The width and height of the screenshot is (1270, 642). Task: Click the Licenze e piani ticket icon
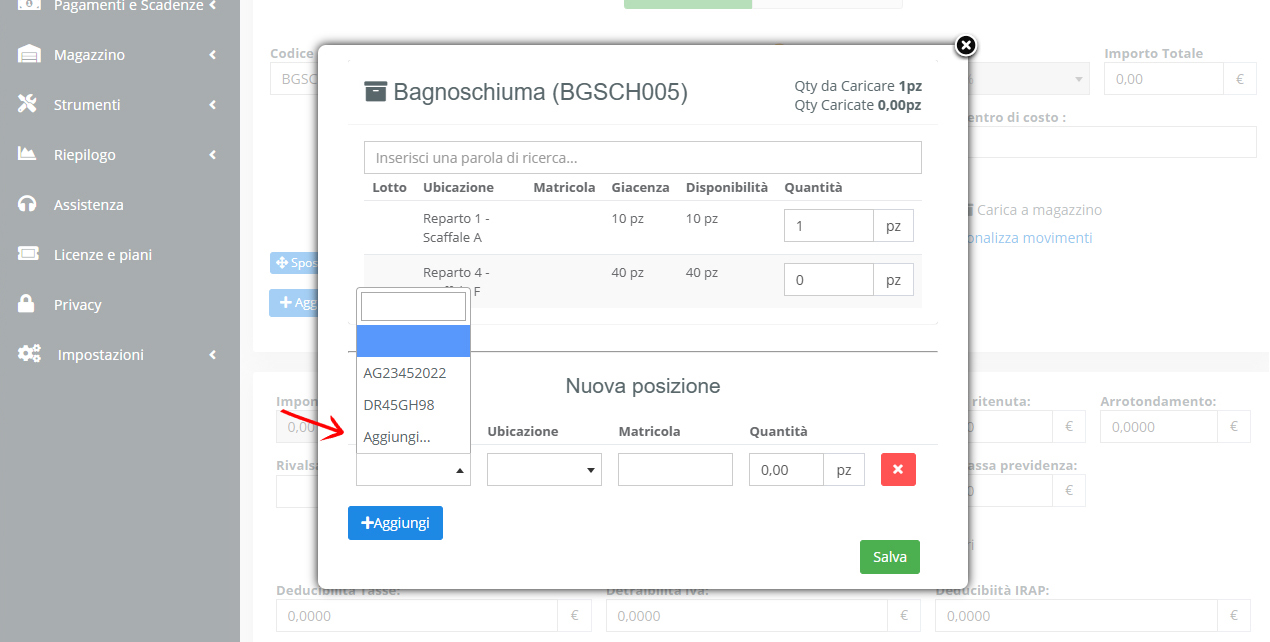click(28, 255)
